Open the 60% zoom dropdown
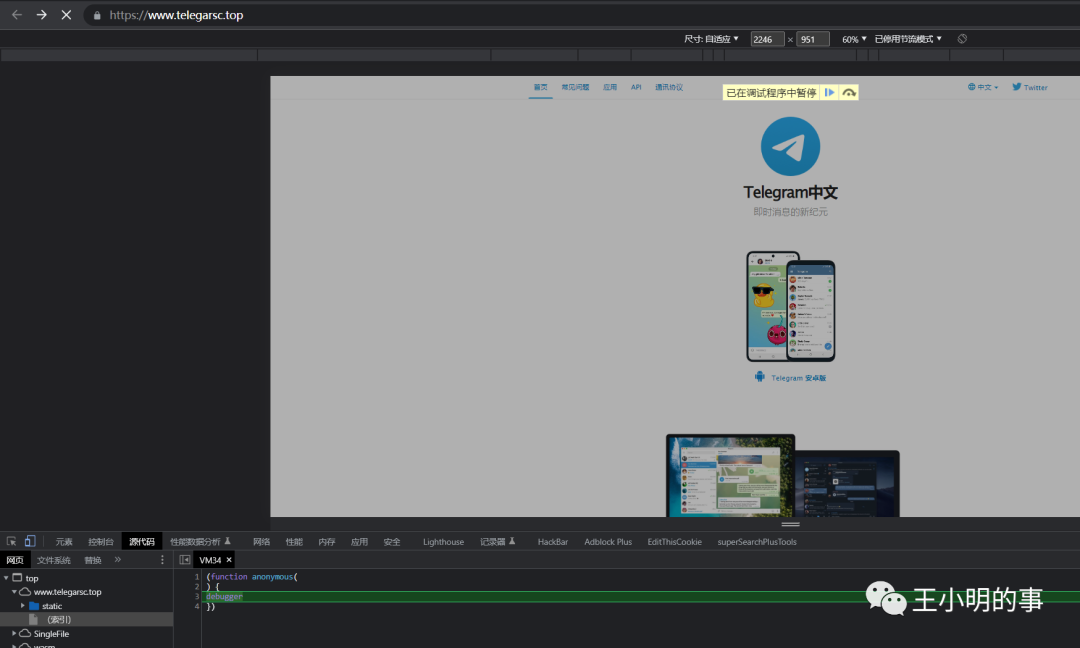The height and width of the screenshot is (648, 1080). (x=854, y=39)
